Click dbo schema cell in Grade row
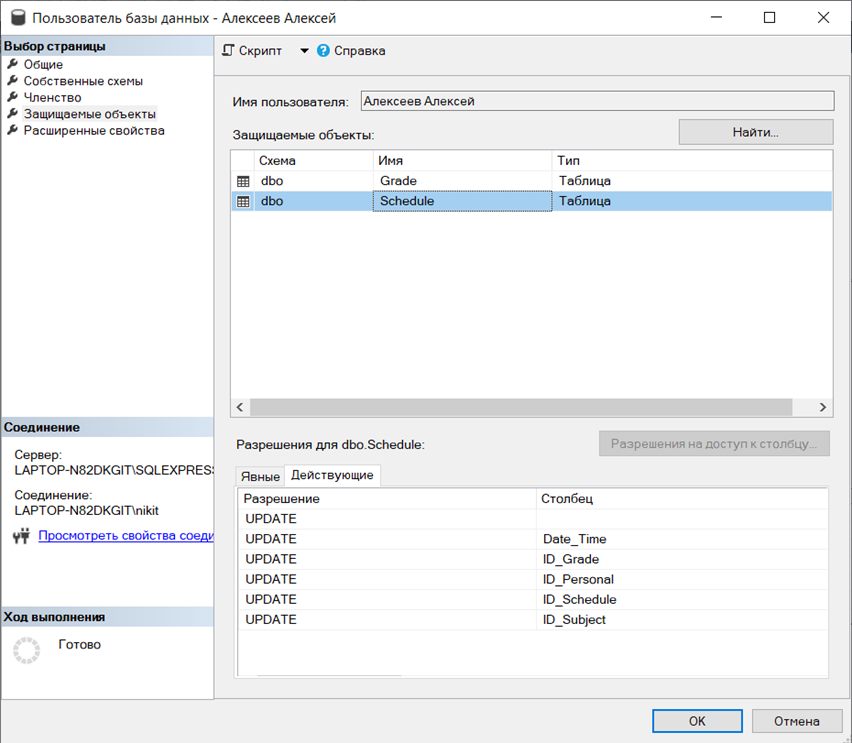Image resolution: width=852 pixels, height=743 pixels. (x=314, y=181)
